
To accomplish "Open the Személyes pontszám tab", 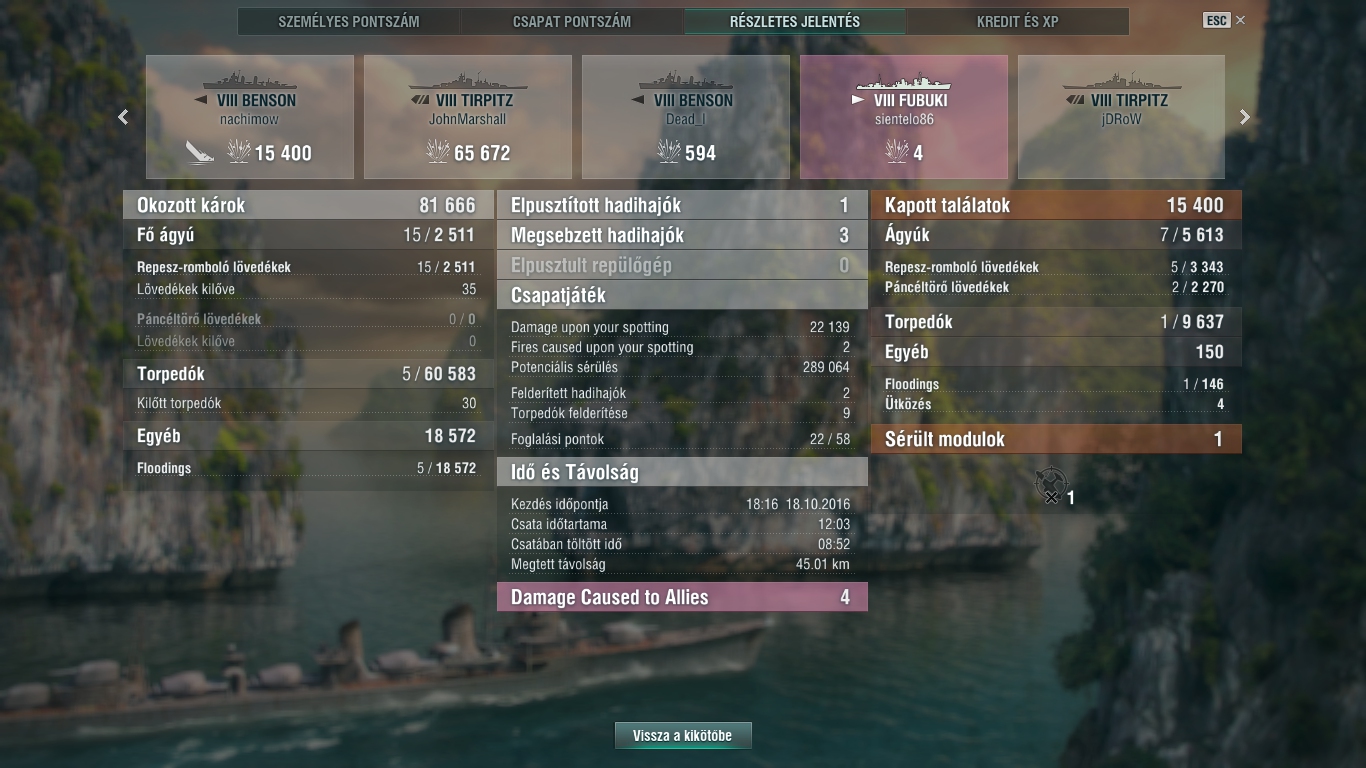I will coord(349,21).
